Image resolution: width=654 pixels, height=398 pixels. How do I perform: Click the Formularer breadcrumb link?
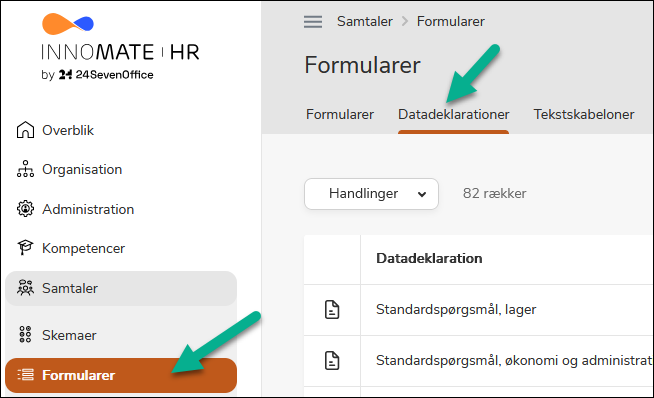pos(450,21)
